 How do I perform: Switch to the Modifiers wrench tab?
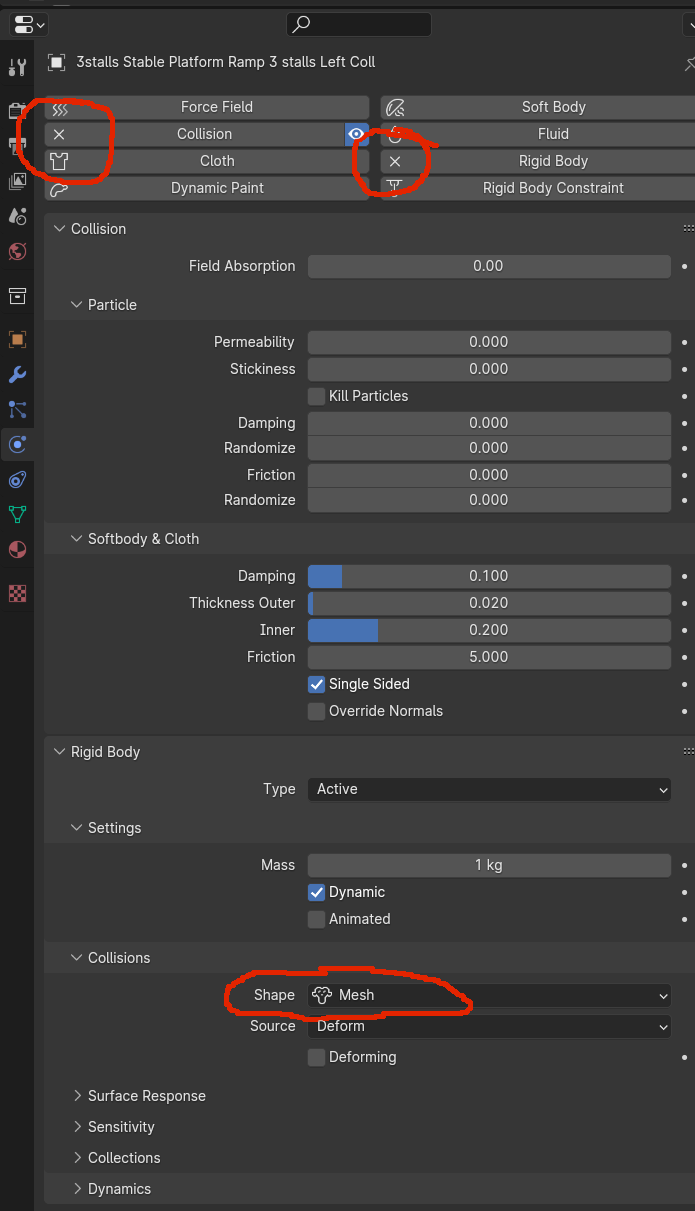[x=17, y=375]
